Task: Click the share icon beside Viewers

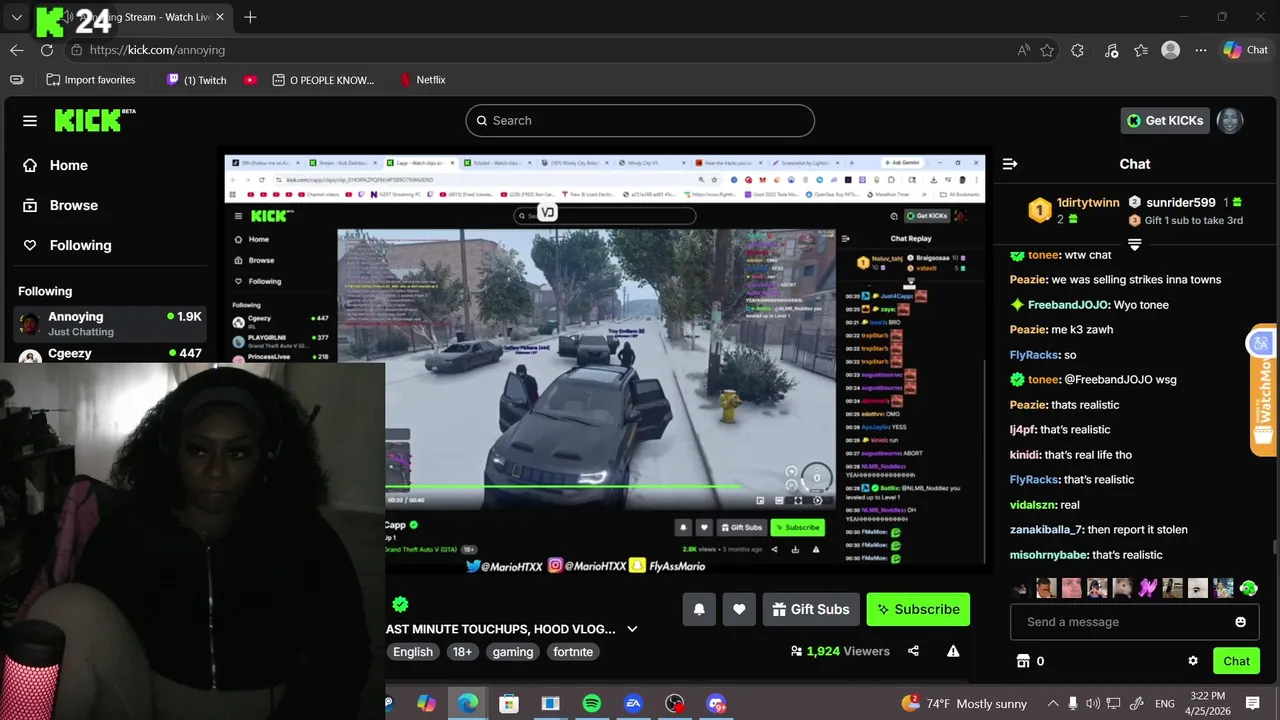Action: point(913,651)
